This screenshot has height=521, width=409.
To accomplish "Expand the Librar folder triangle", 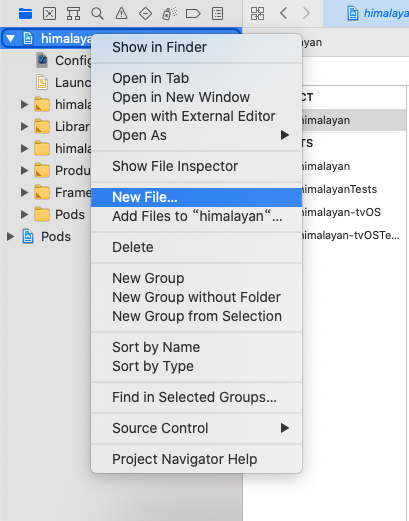I will [x=24, y=126].
